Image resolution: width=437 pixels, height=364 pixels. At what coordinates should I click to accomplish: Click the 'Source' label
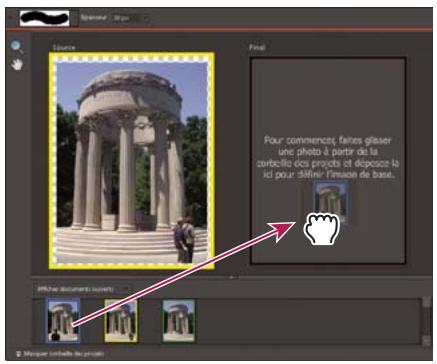click(64, 47)
